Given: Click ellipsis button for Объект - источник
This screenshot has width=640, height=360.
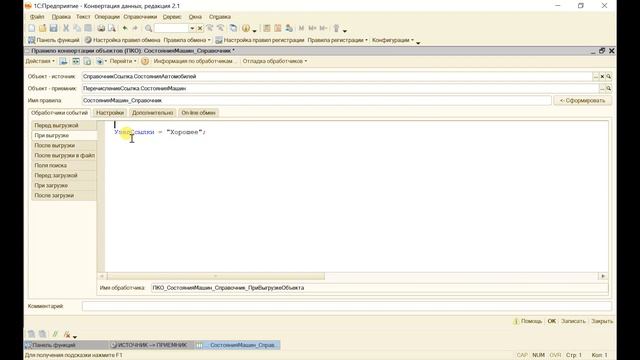Looking at the screenshot, I should coord(596,76).
